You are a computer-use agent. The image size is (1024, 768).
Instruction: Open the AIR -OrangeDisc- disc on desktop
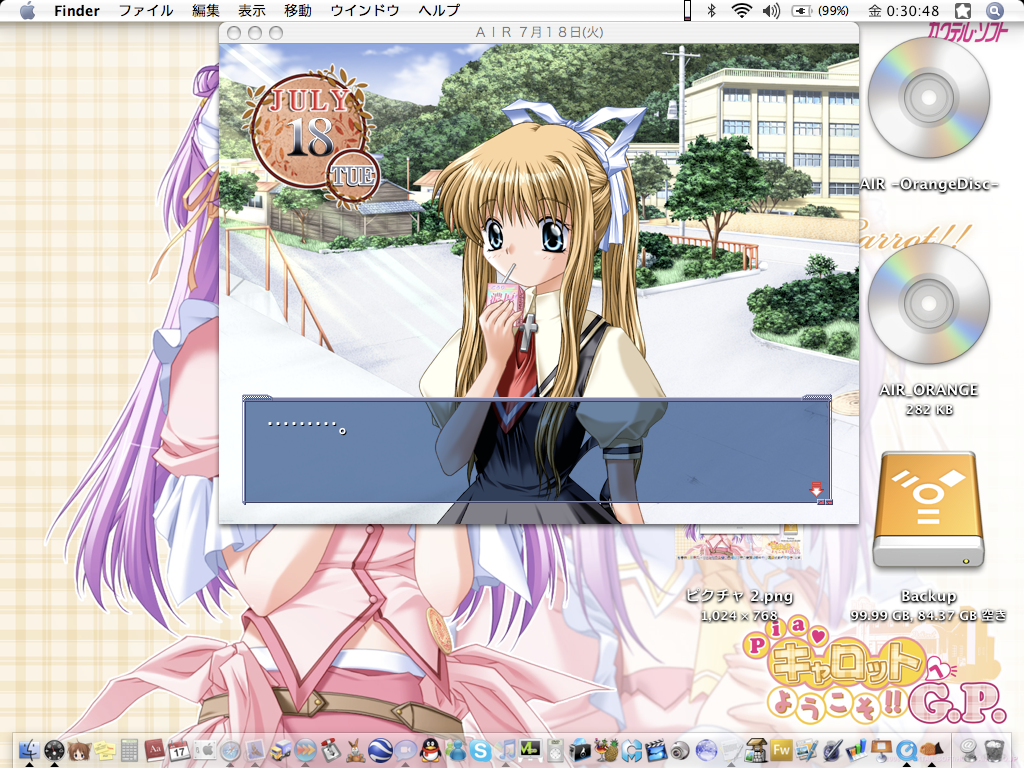coord(929,98)
